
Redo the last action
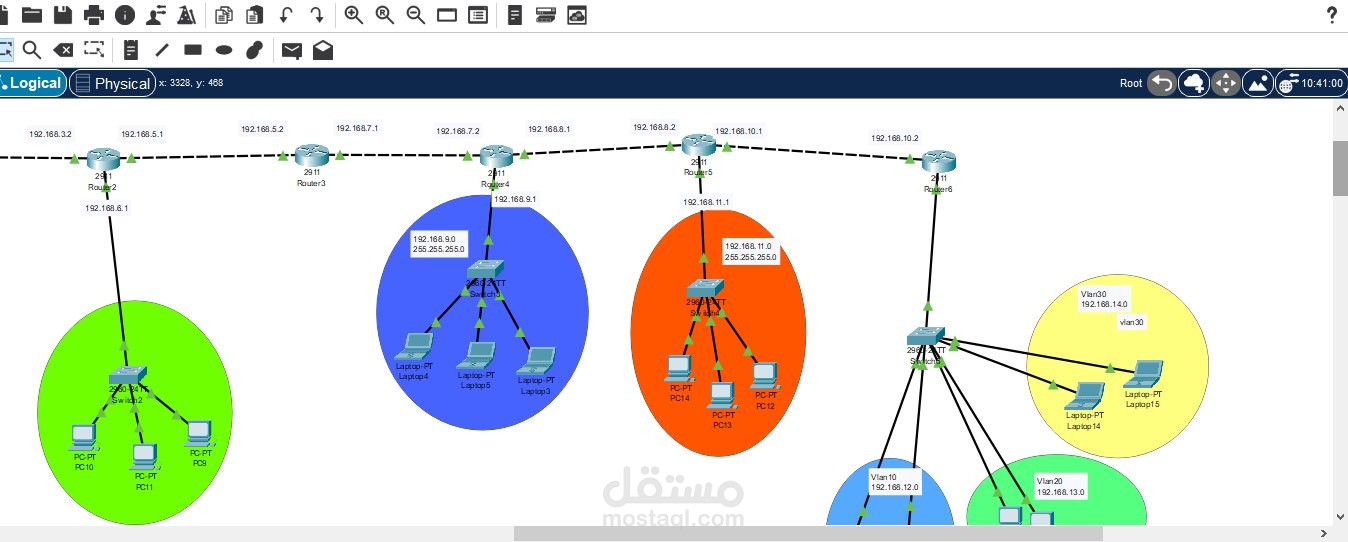tap(317, 14)
